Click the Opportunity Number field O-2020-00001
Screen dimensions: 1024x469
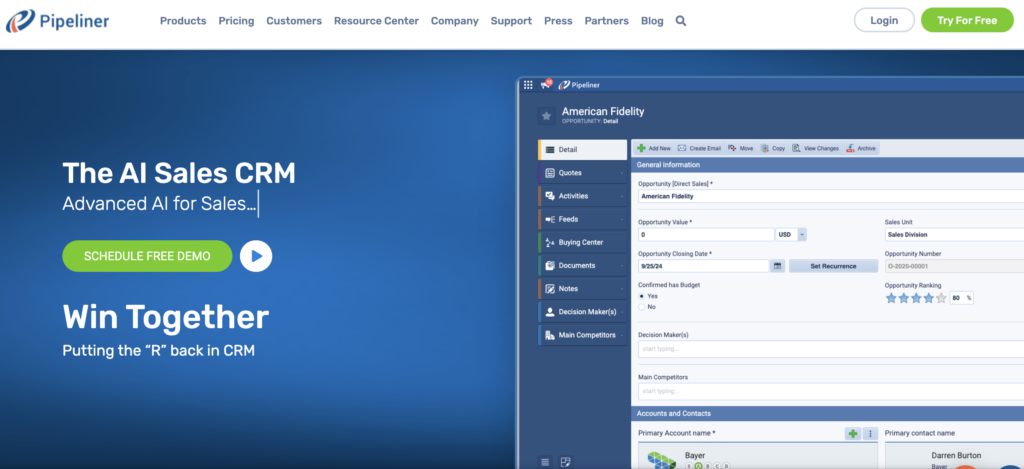tap(953, 266)
